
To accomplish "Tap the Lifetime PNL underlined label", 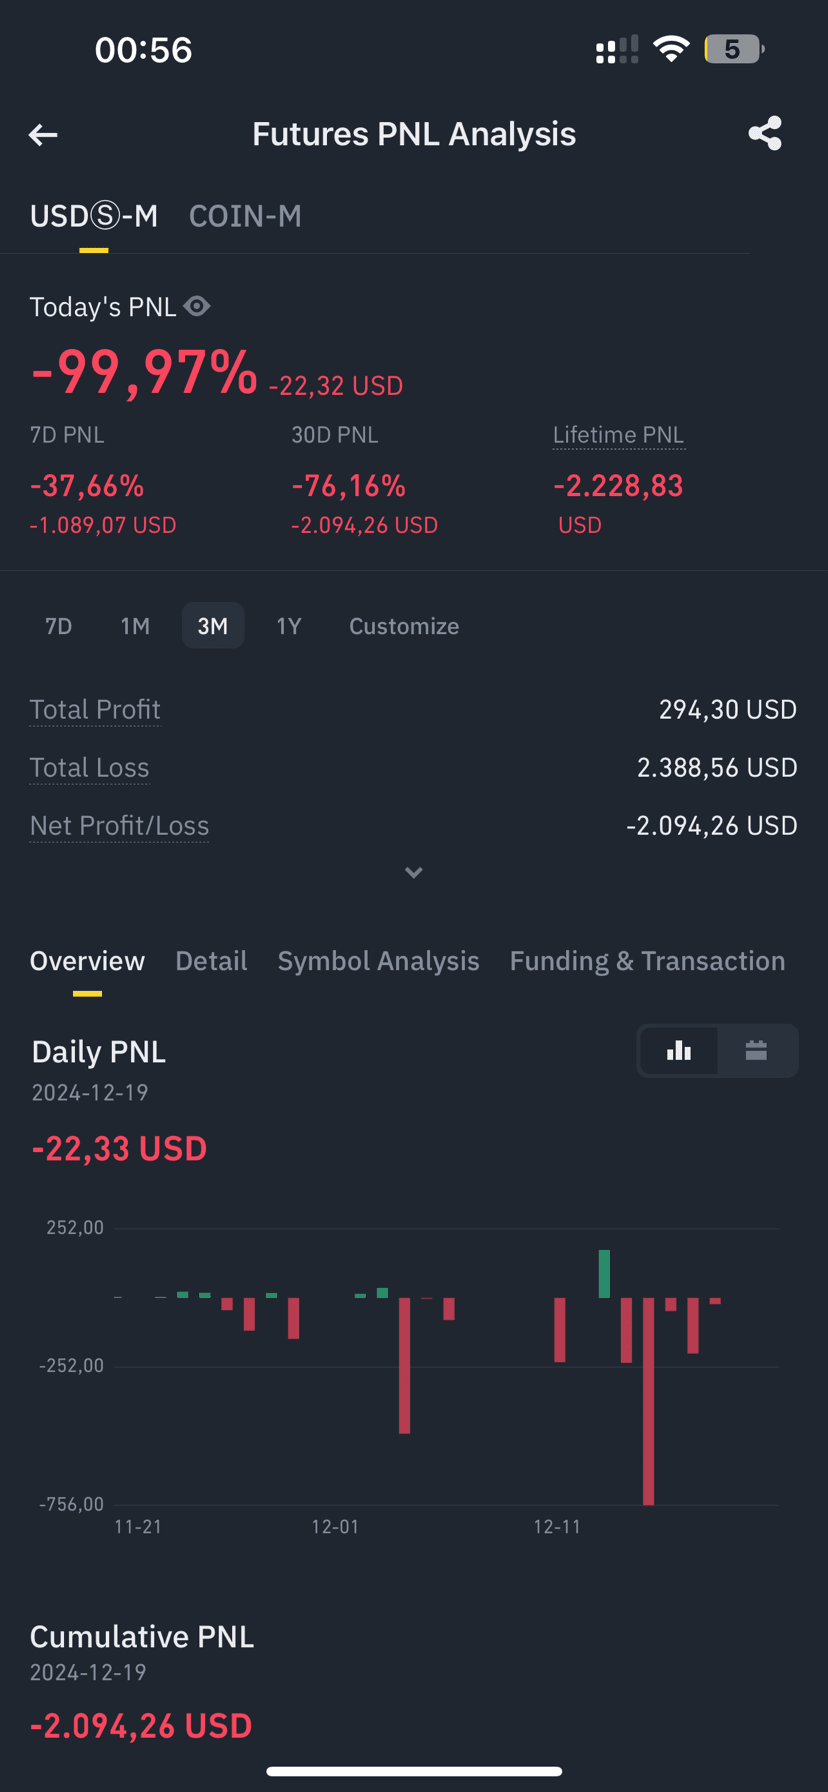I will click(x=618, y=435).
